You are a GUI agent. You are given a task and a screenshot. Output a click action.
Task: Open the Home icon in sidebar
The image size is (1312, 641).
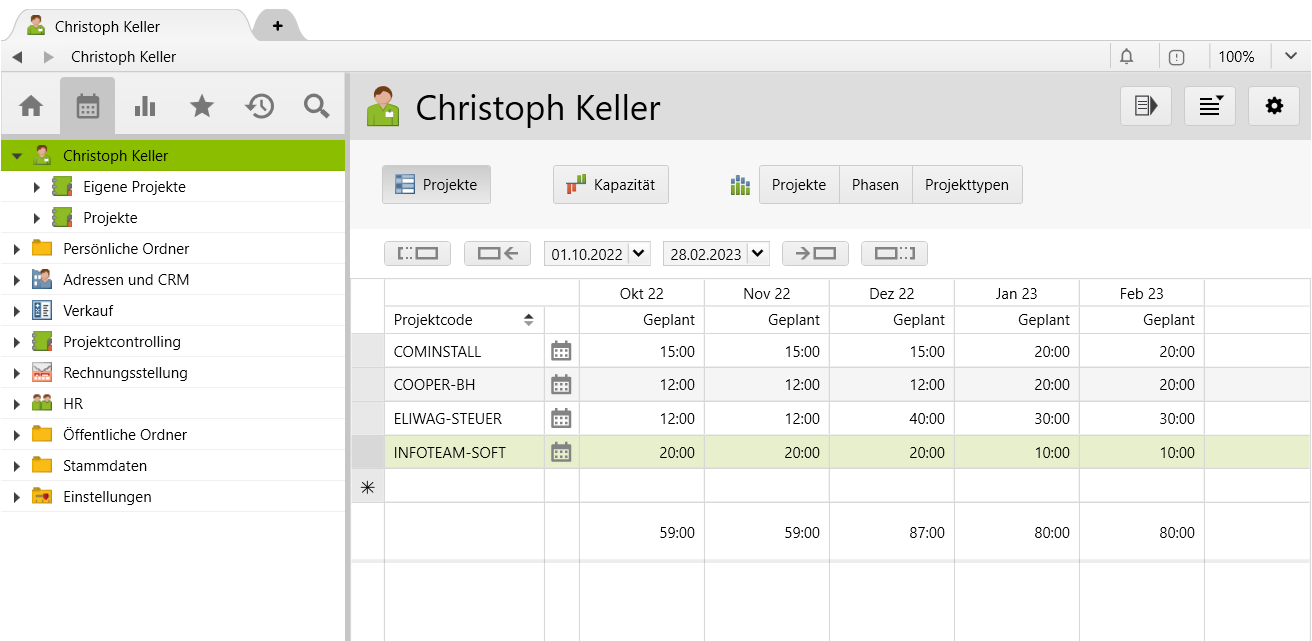(x=31, y=106)
